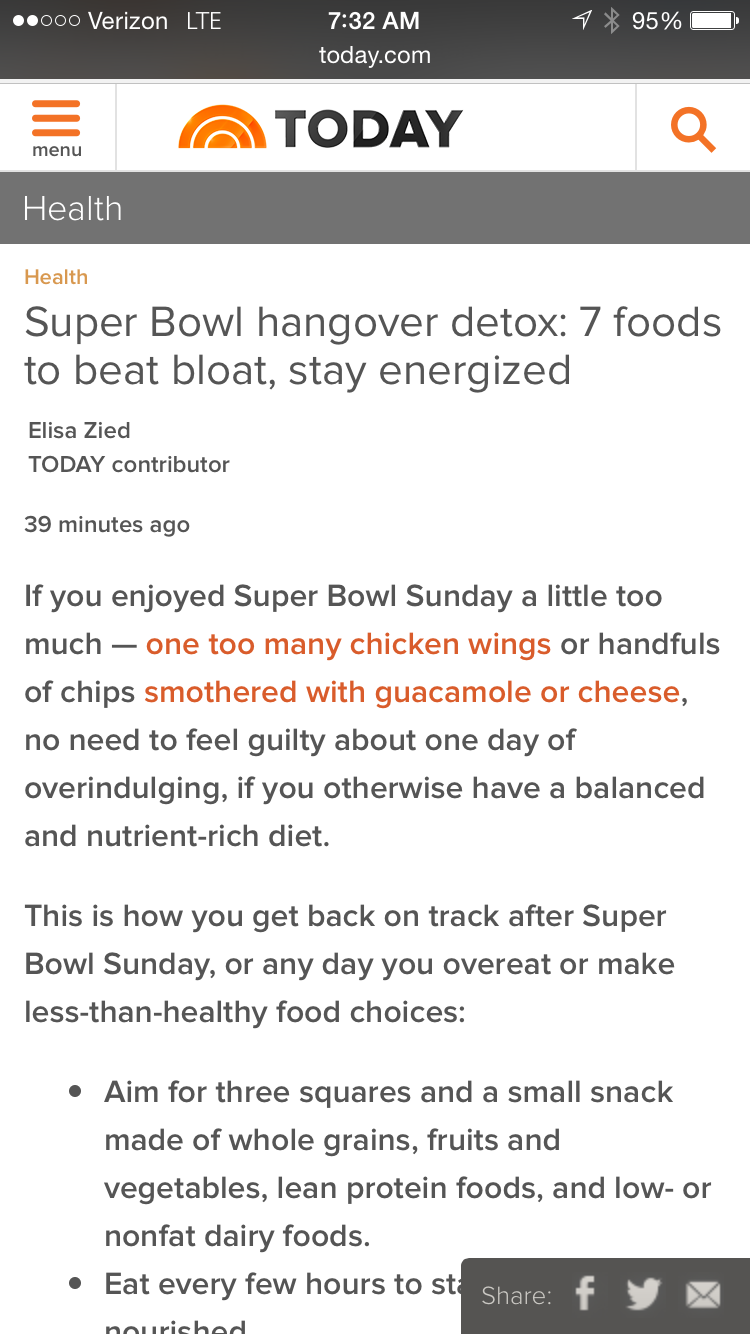Tap the today.com address bar
The image size is (750, 1334).
(375, 56)
